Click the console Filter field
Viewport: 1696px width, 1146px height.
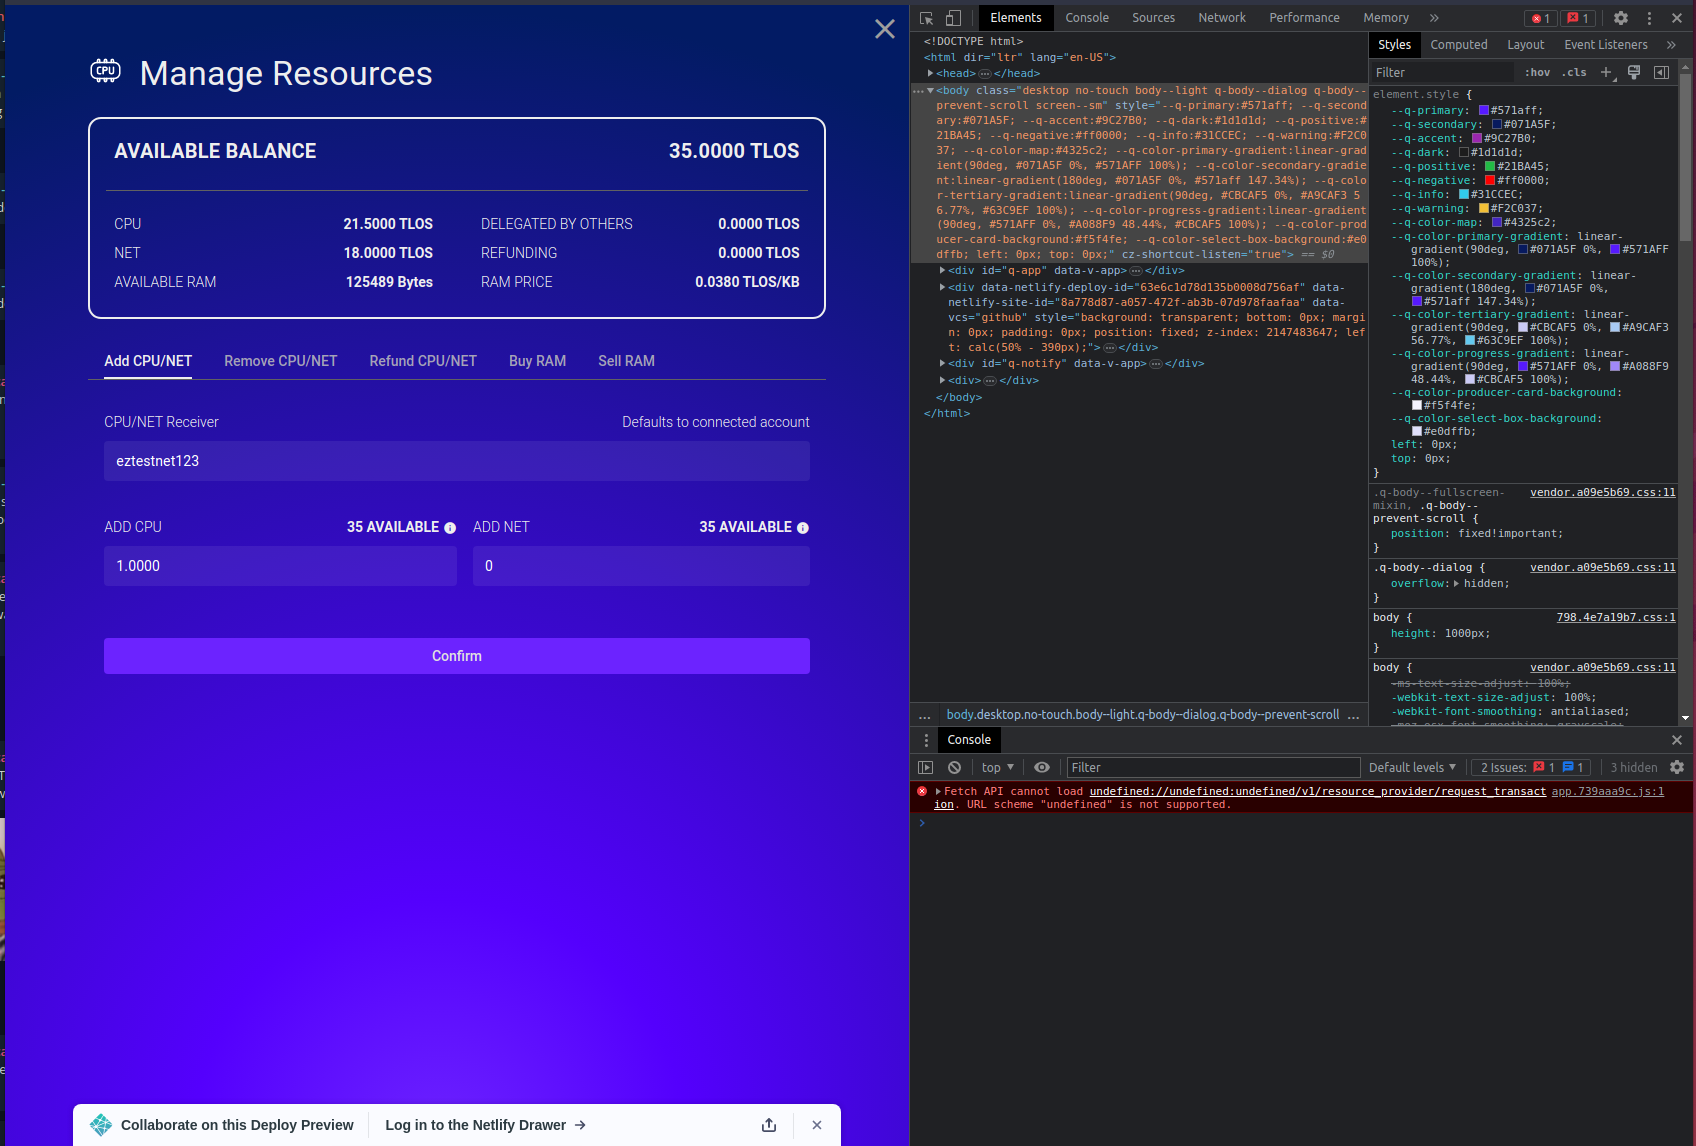(1213, 767)
